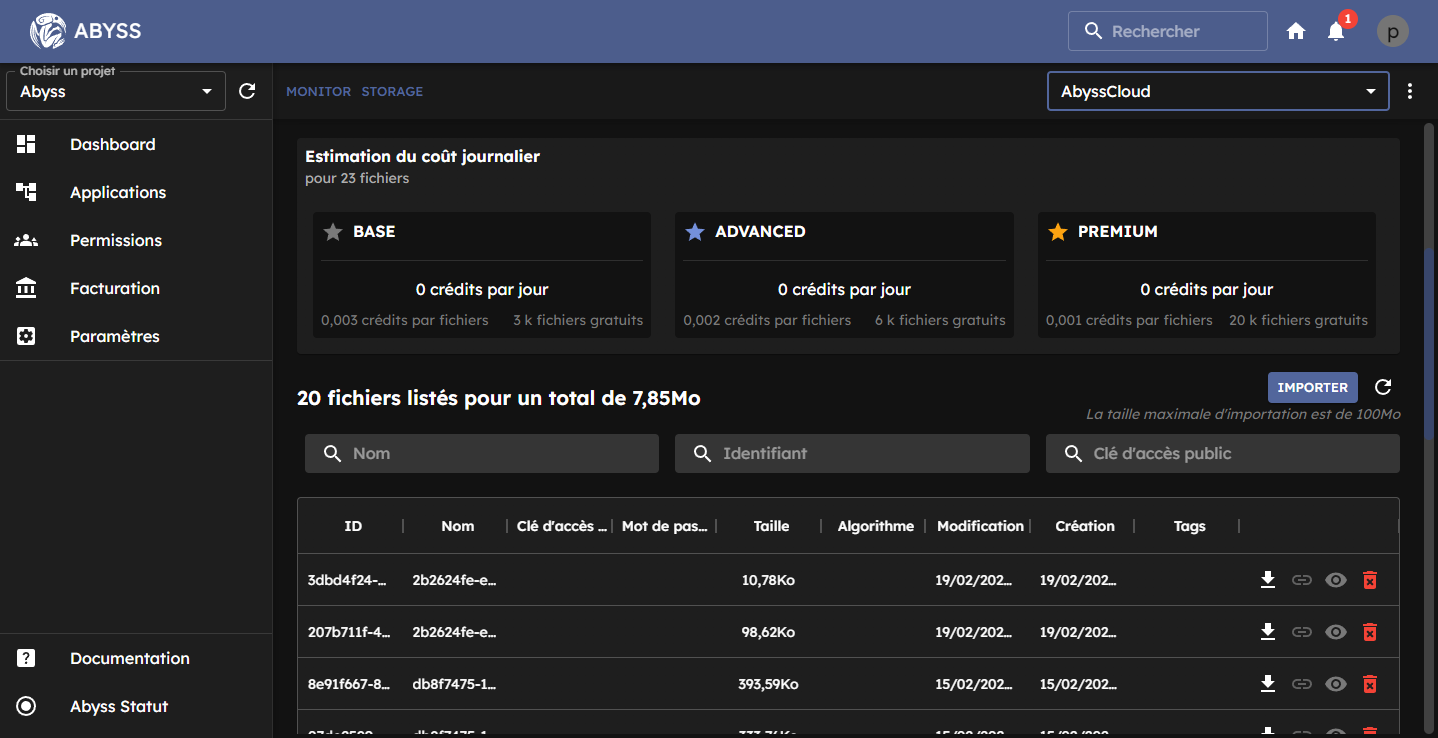Copy link for file 3dbd4f24
The image size is (1438, 738).
point(1301,580)
